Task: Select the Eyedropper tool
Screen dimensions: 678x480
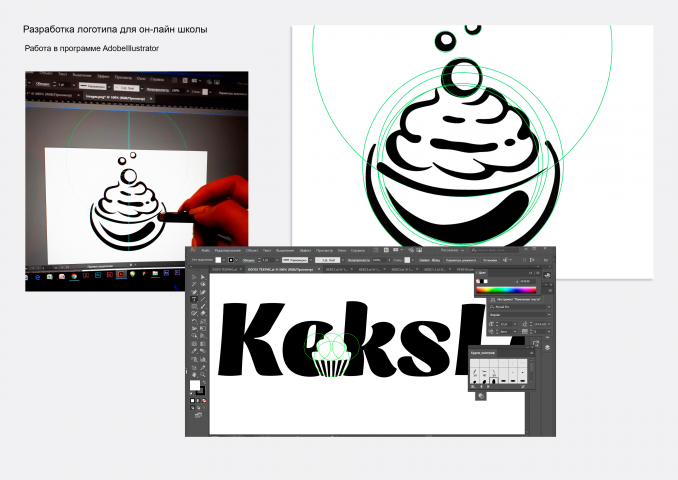Action: [x=194, y=351]
